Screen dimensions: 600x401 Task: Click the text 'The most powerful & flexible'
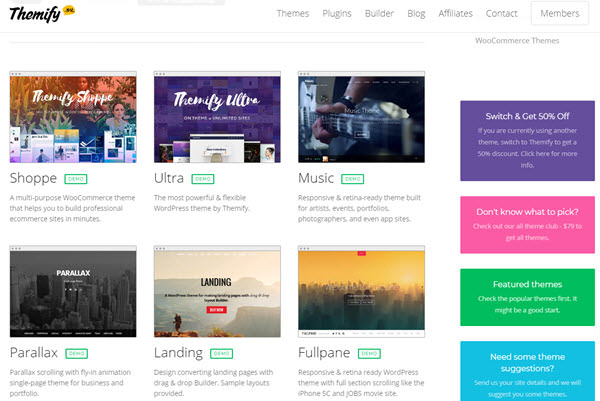tap(200, 198)
